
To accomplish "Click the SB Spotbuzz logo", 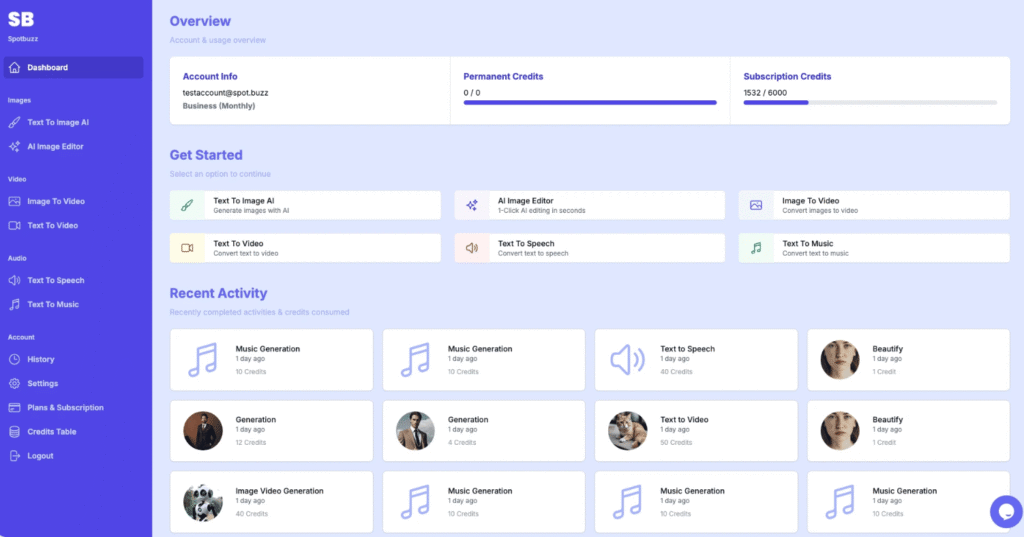I will click(x=22, y=26).
